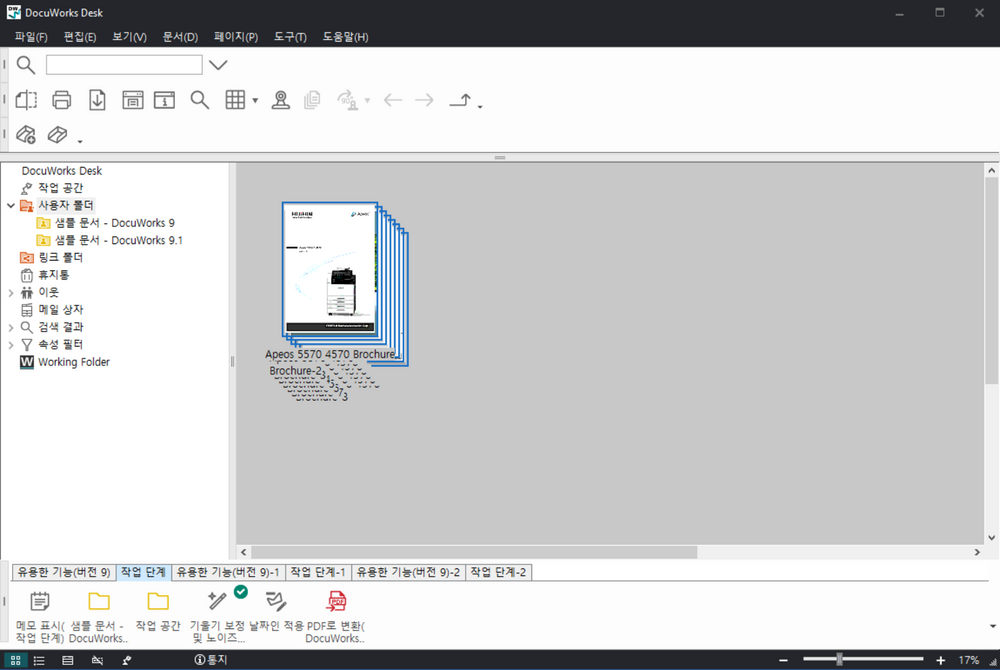Collapse the 사용자 폴더 tree node
Image resolution: width=1000 pixels, height=670 pixels.
[11, 205]
